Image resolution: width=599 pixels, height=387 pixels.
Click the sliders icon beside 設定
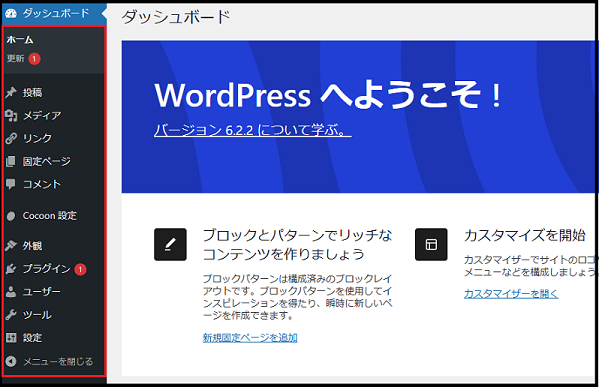[x=11, y=338]
